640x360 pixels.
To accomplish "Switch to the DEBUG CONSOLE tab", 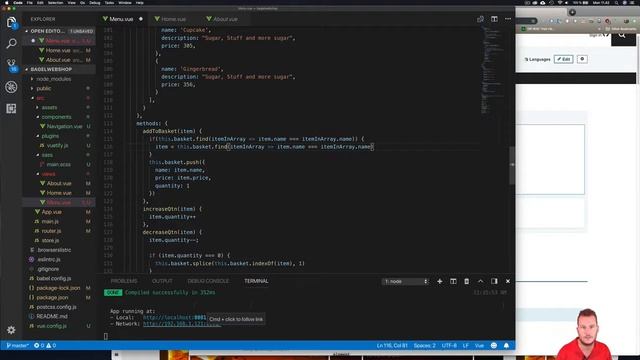I will point(208,281).
